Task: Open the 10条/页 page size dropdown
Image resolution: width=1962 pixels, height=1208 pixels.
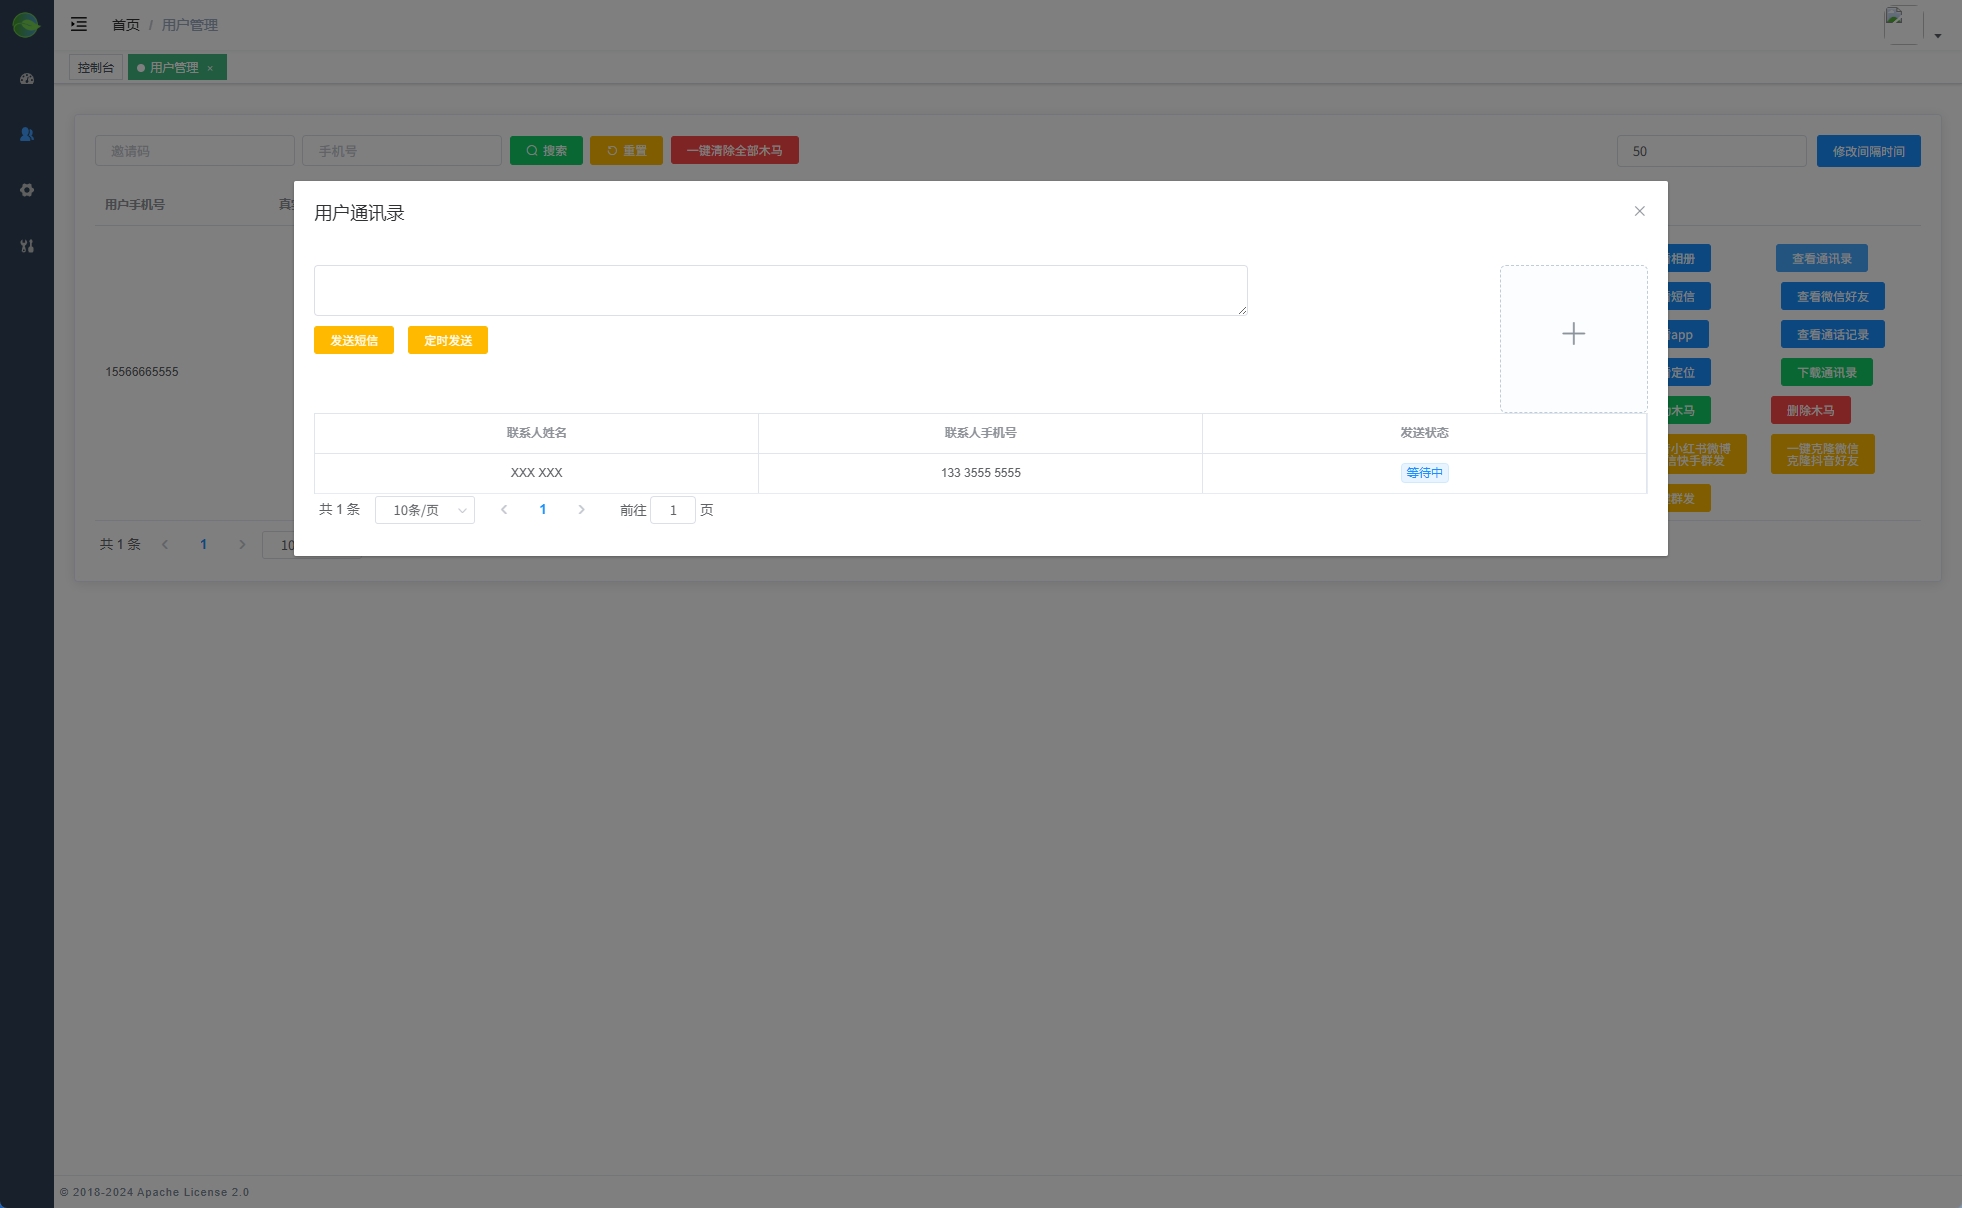Action: 425,510
